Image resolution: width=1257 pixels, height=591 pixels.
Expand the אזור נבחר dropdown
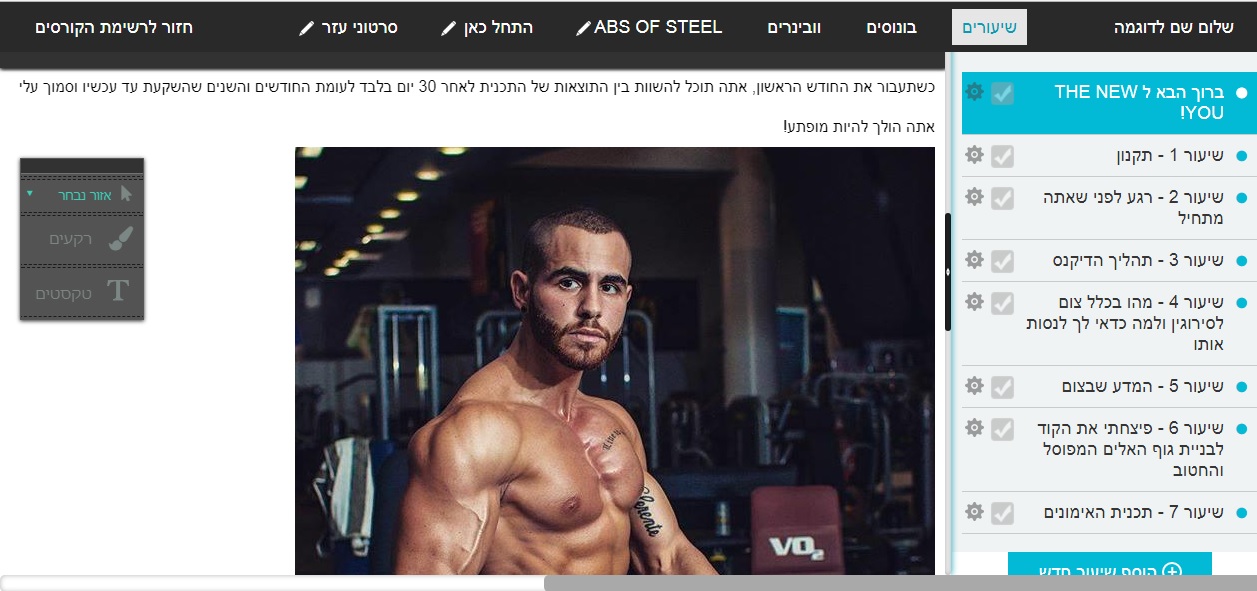82,194
